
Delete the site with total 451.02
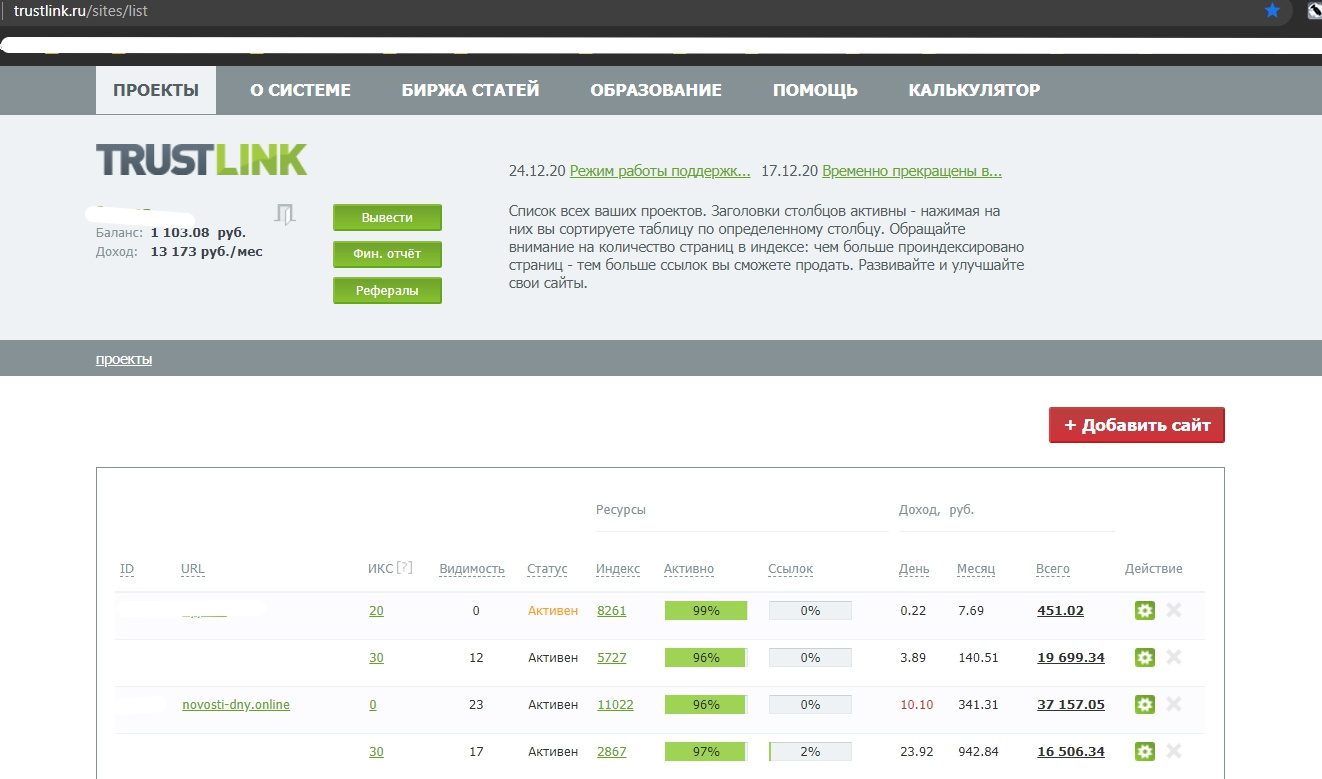1174,610
